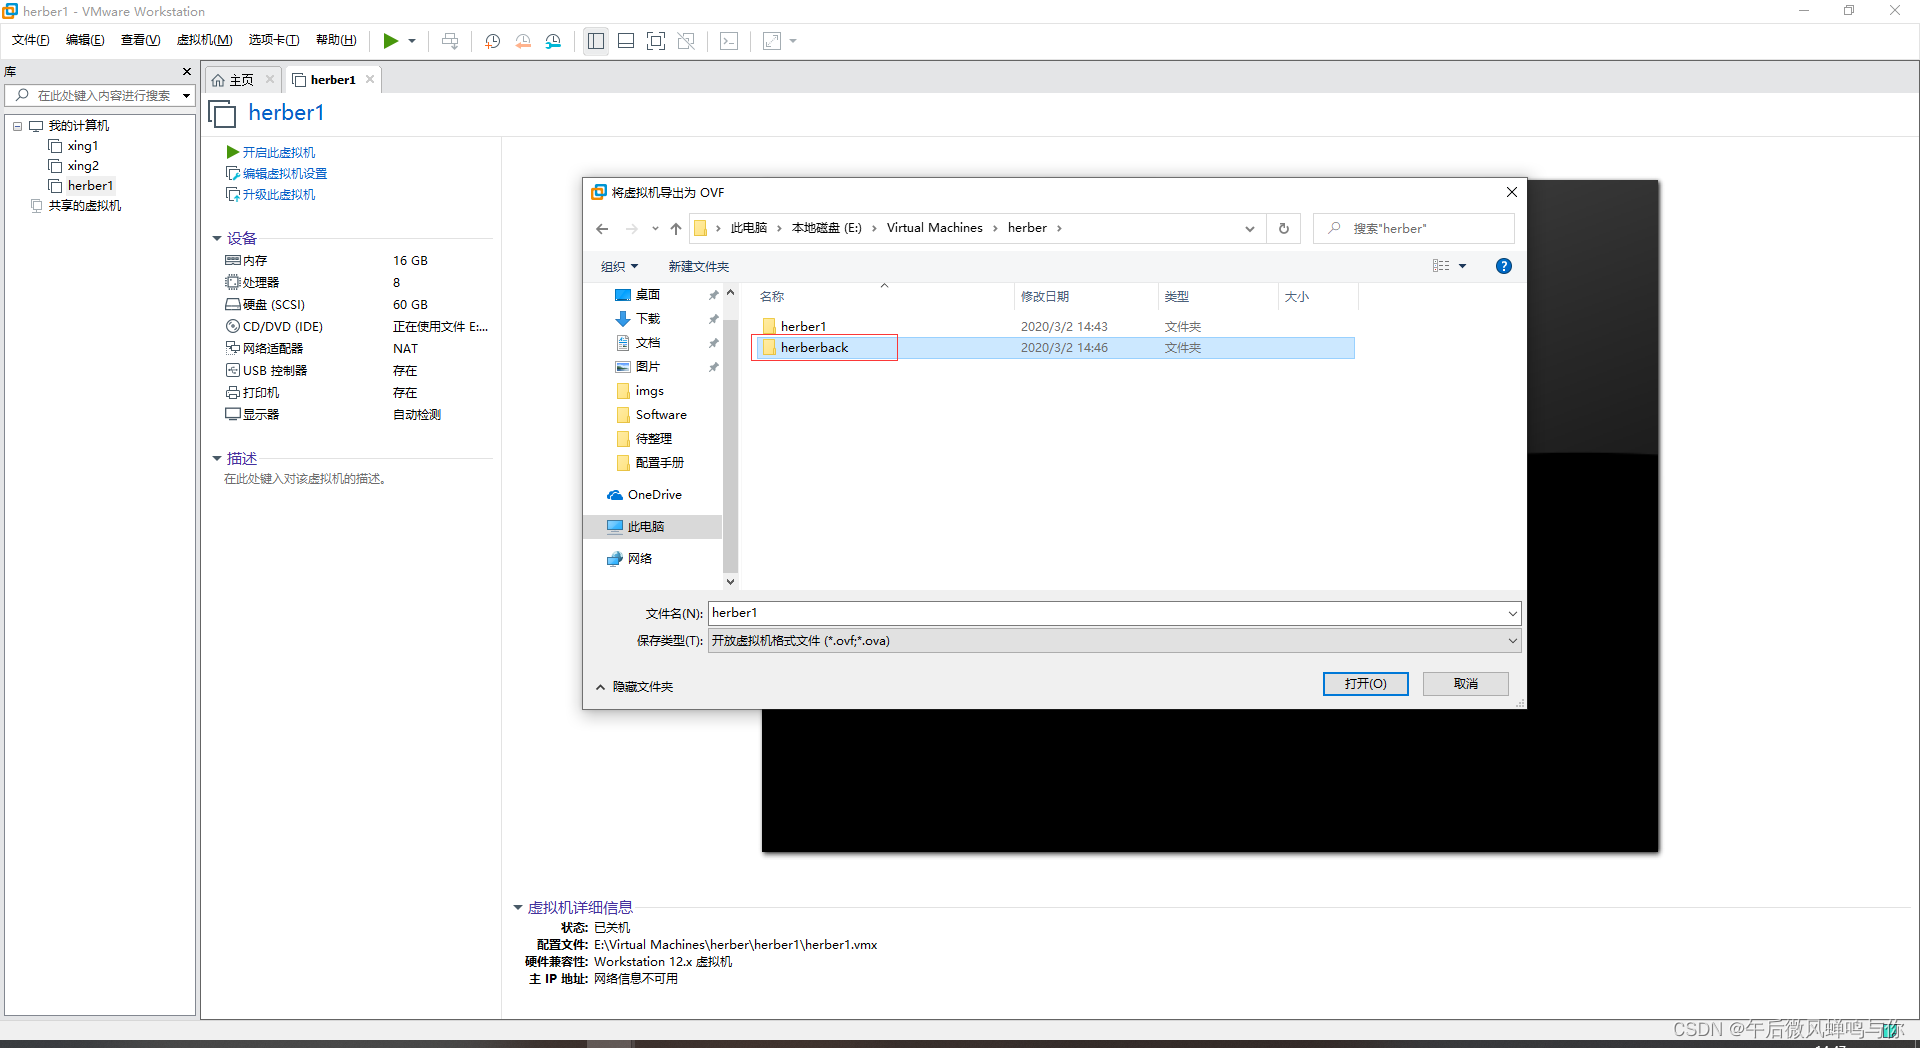This screenshot has width=1920, height=1048.
Task: Toggle the library sidebar view icon
Action: [596, 41]
